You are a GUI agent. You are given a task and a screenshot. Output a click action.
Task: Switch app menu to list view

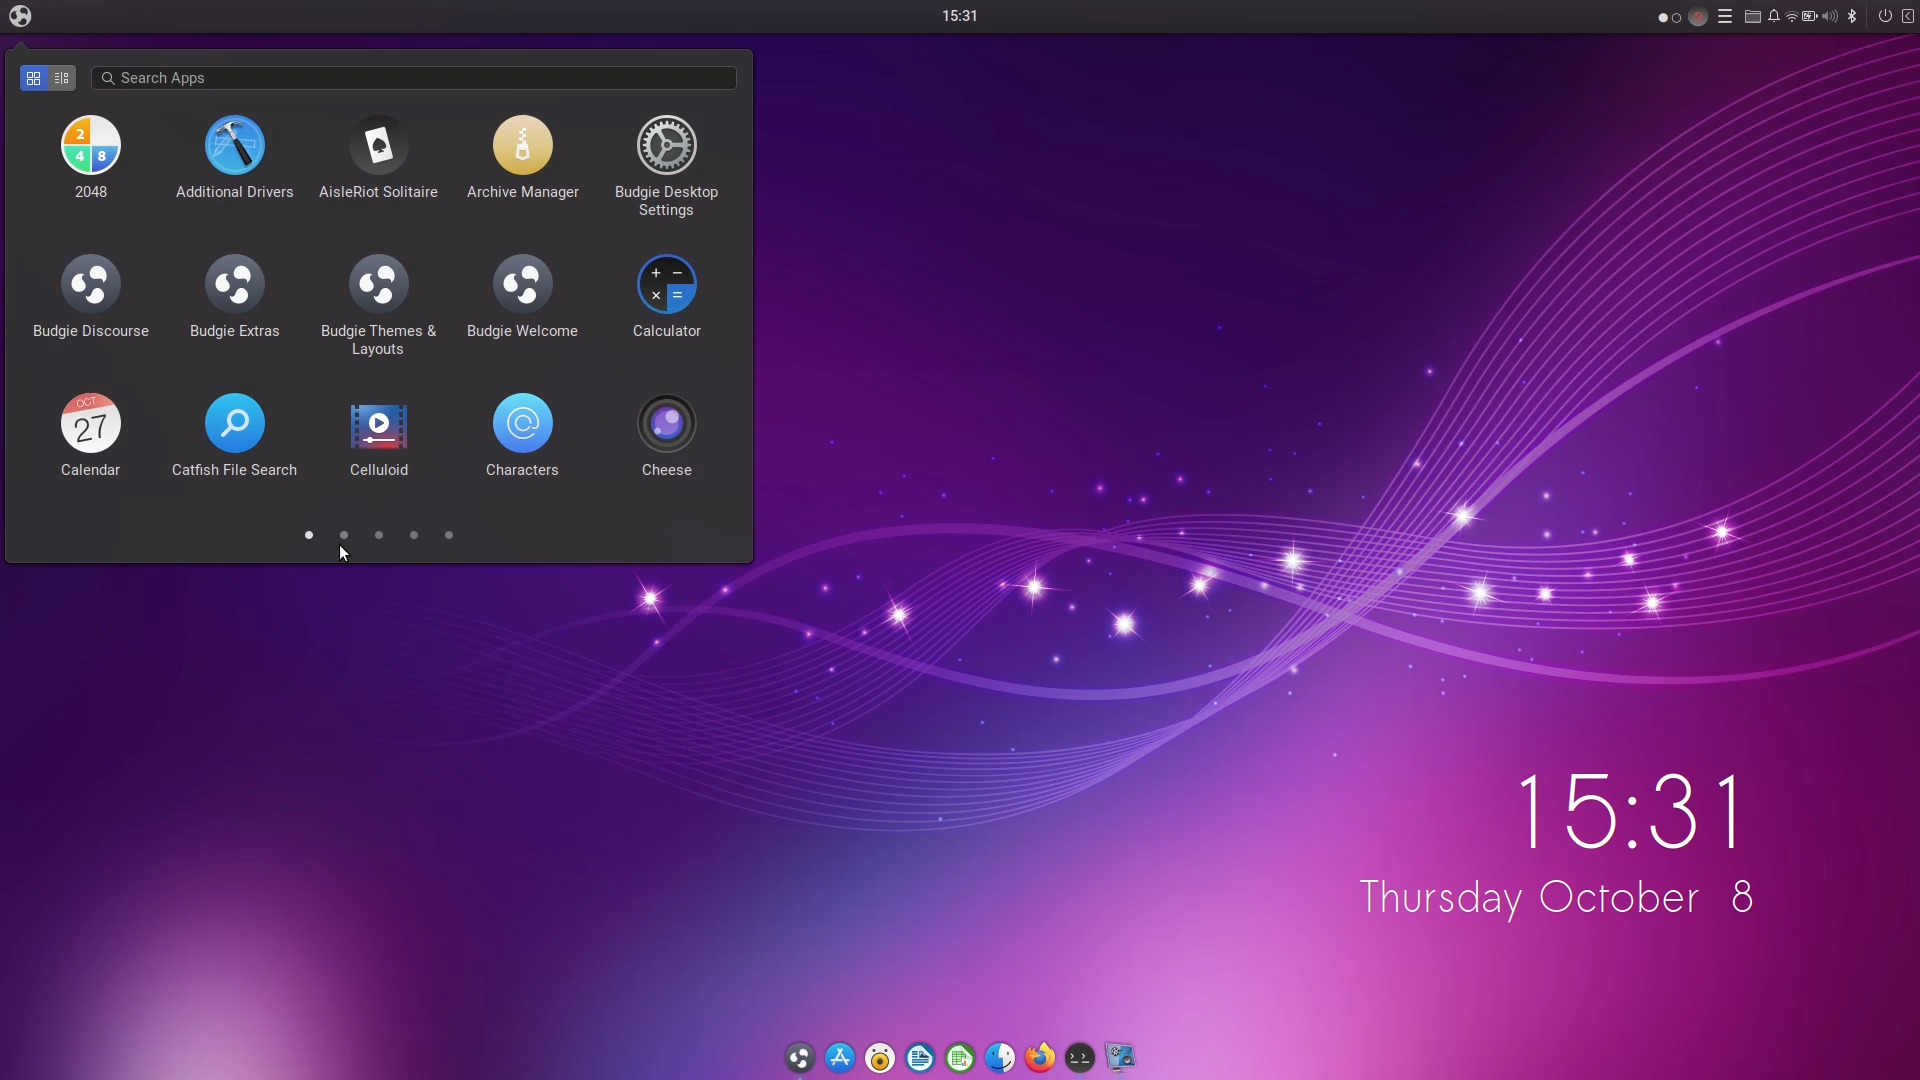62,78
